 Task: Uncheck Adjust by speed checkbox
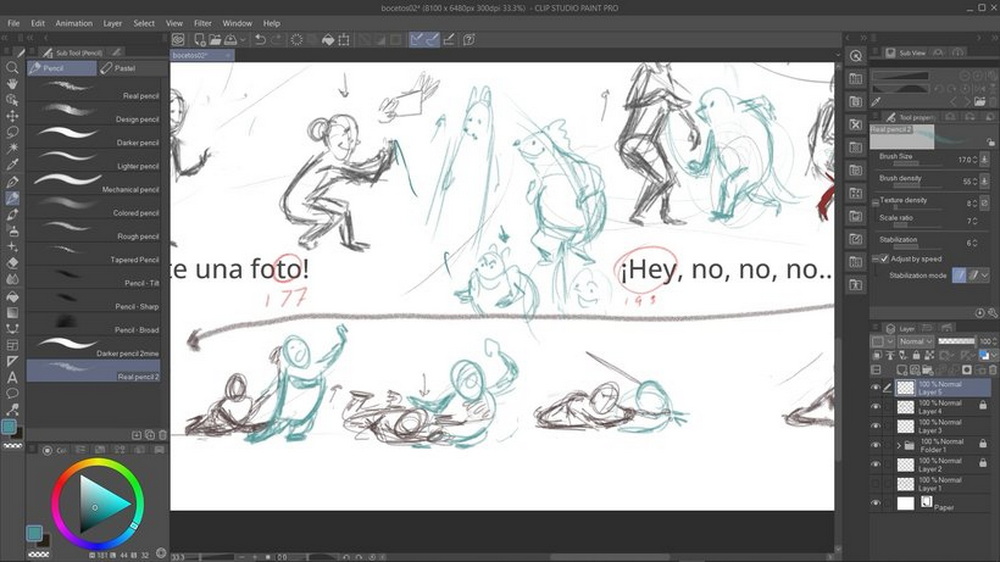[x=884, y=259]
